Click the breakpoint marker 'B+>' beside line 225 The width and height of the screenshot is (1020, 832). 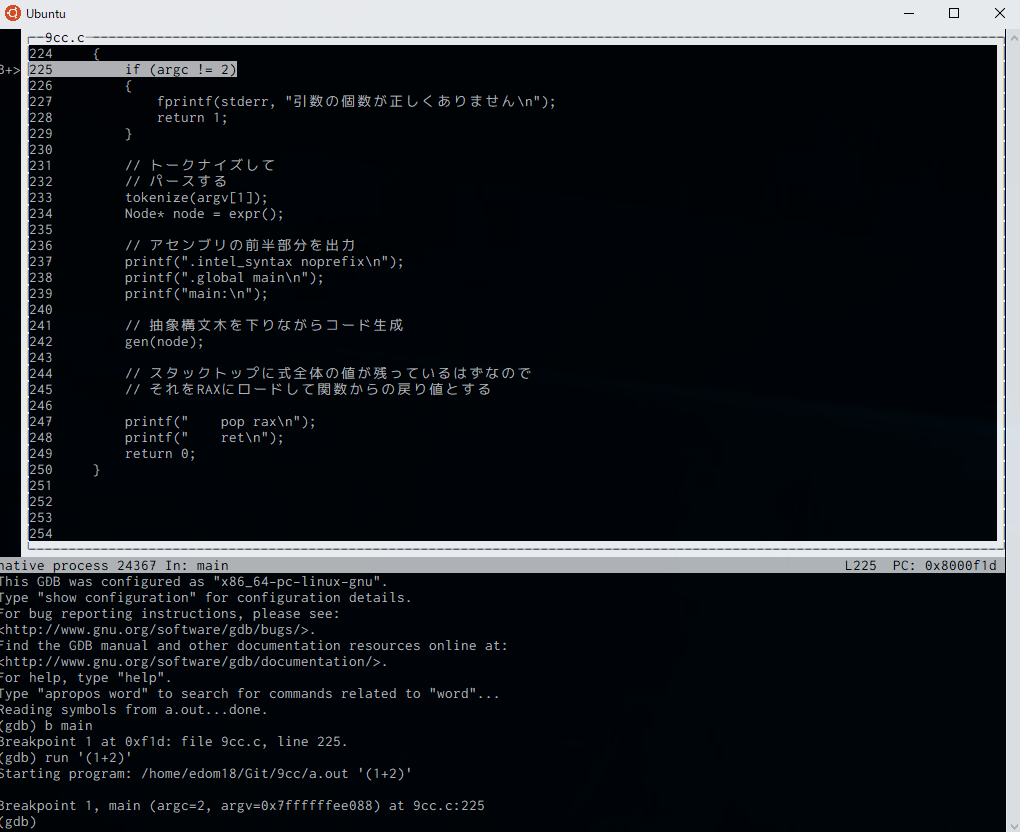pos(10,70)
